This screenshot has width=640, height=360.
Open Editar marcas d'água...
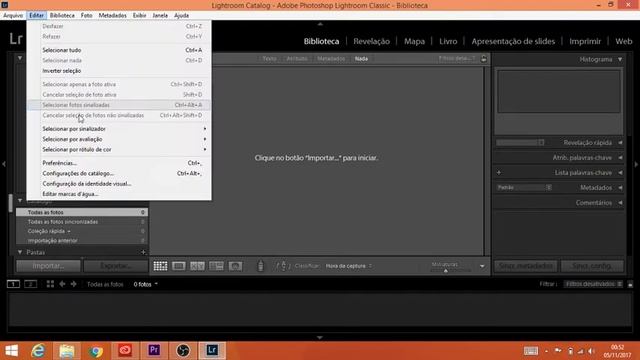click(119, 194)
